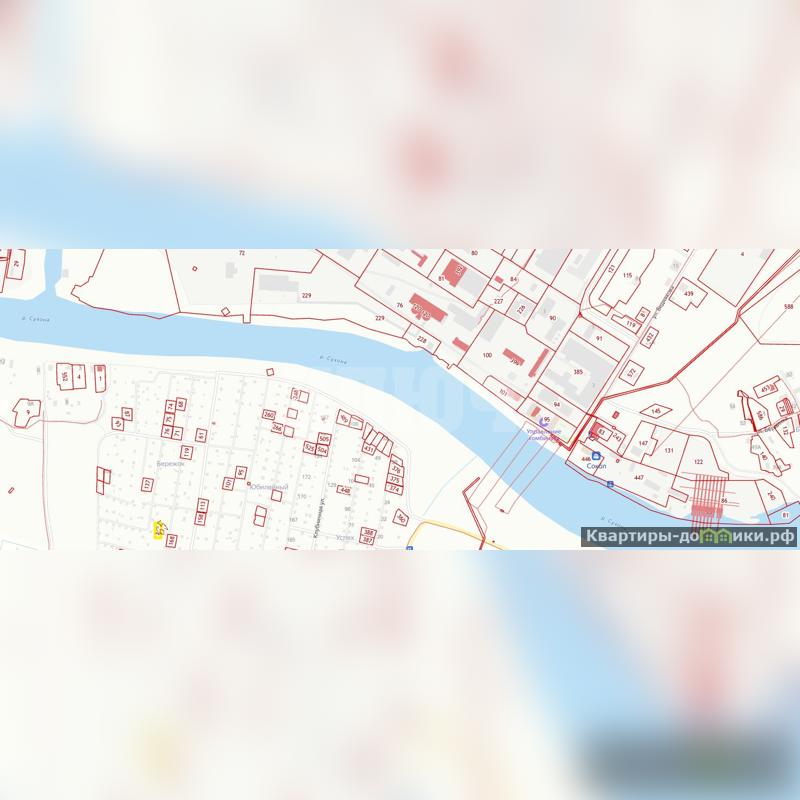Image resolution: width=800 pixels, height=800 pixels.
Task: Select cadastral parcel 588
Action: (789, 308)
